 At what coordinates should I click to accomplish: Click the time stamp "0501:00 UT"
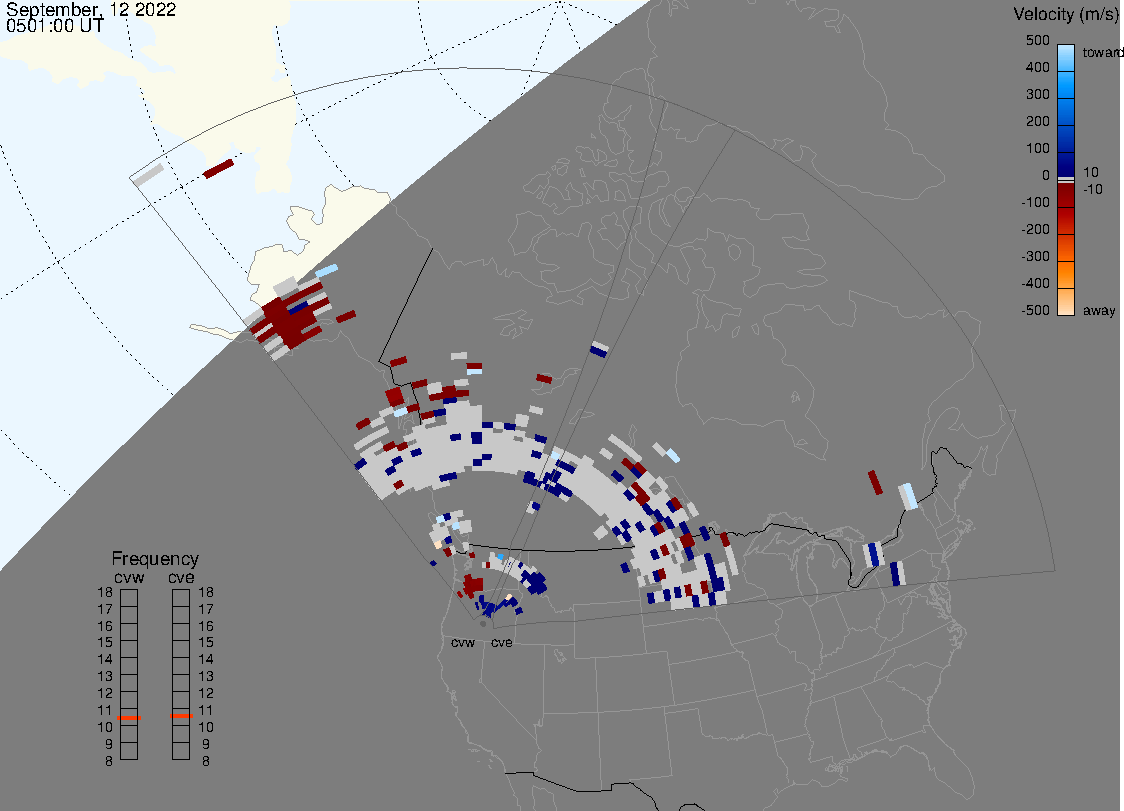click(x=54, y=25)
